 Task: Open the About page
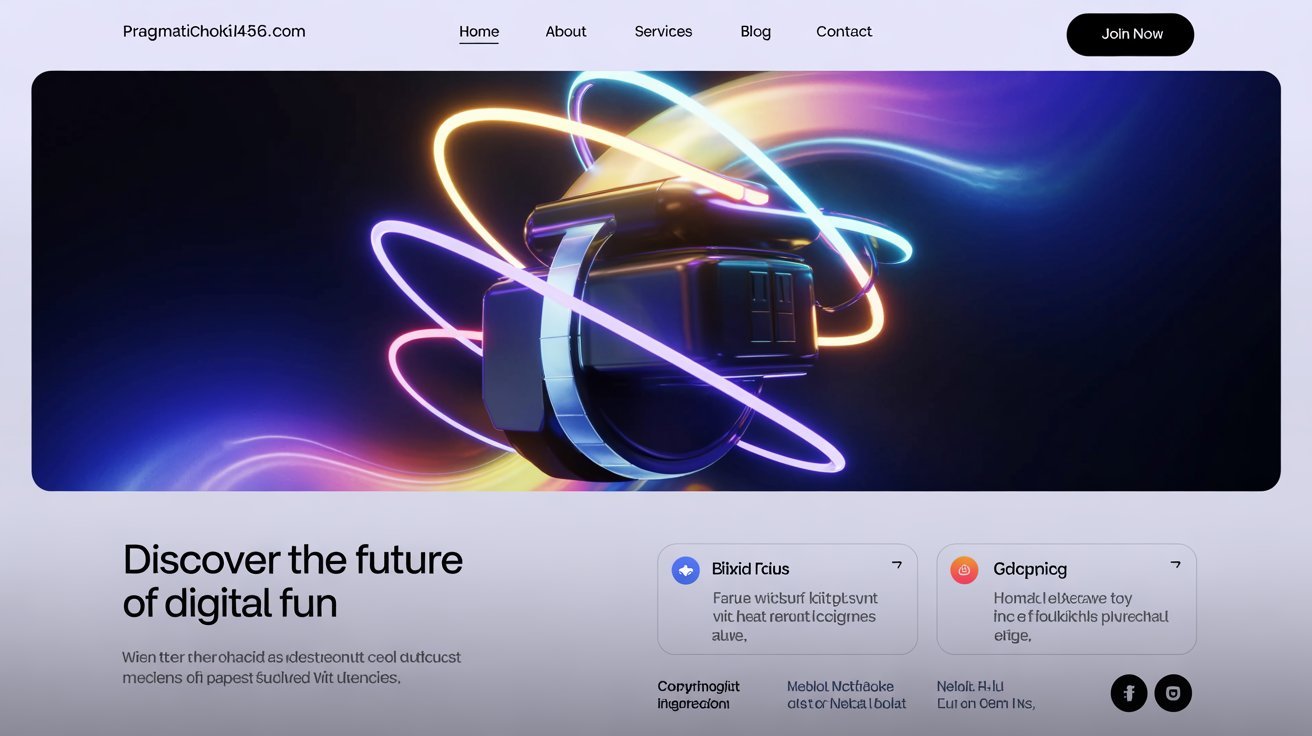[x=566, y=32]
